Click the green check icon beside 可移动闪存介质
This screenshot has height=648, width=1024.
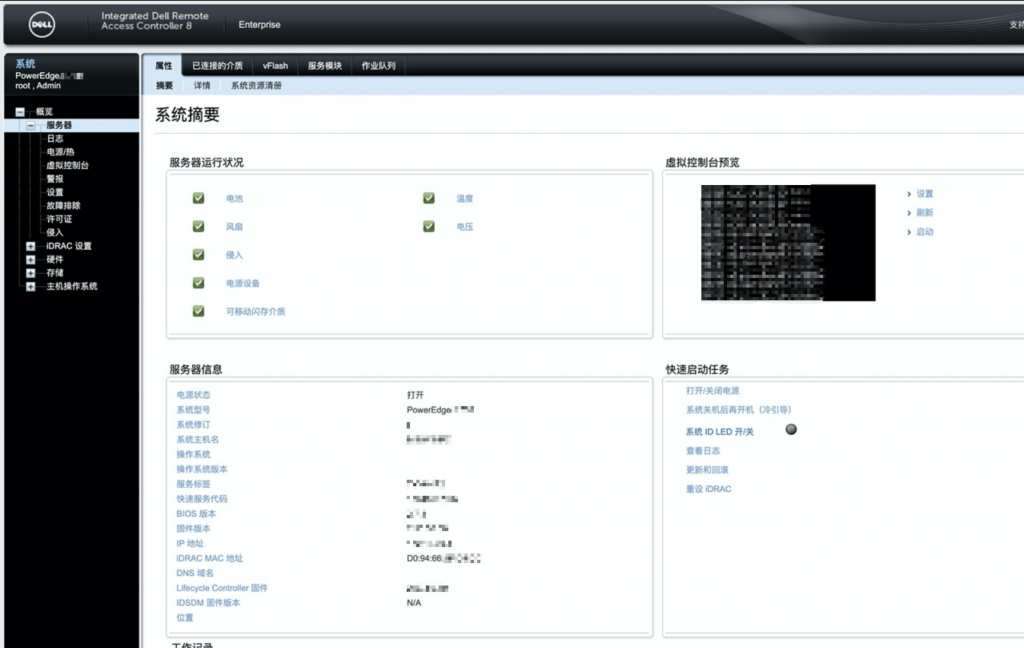(198, 311)
